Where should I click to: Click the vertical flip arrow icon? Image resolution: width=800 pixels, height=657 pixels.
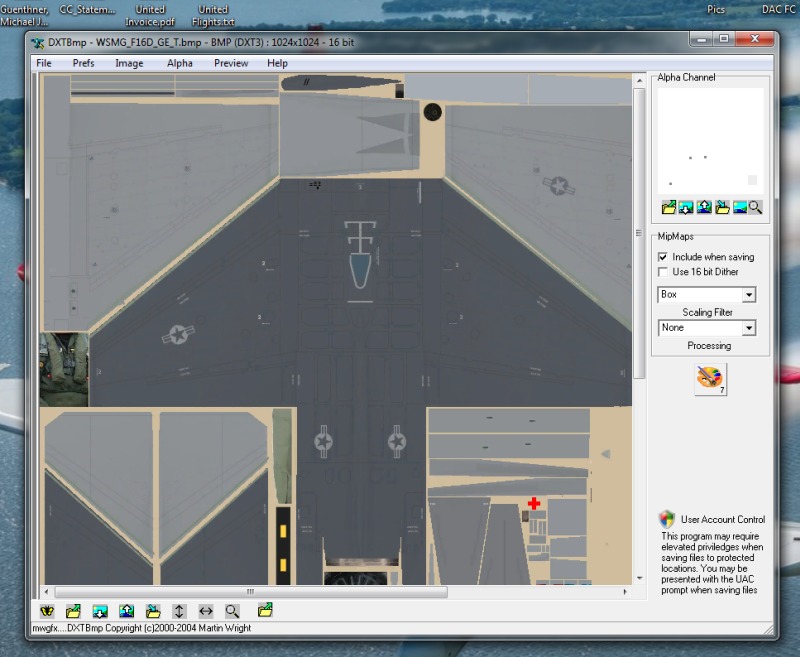(179, 610)
